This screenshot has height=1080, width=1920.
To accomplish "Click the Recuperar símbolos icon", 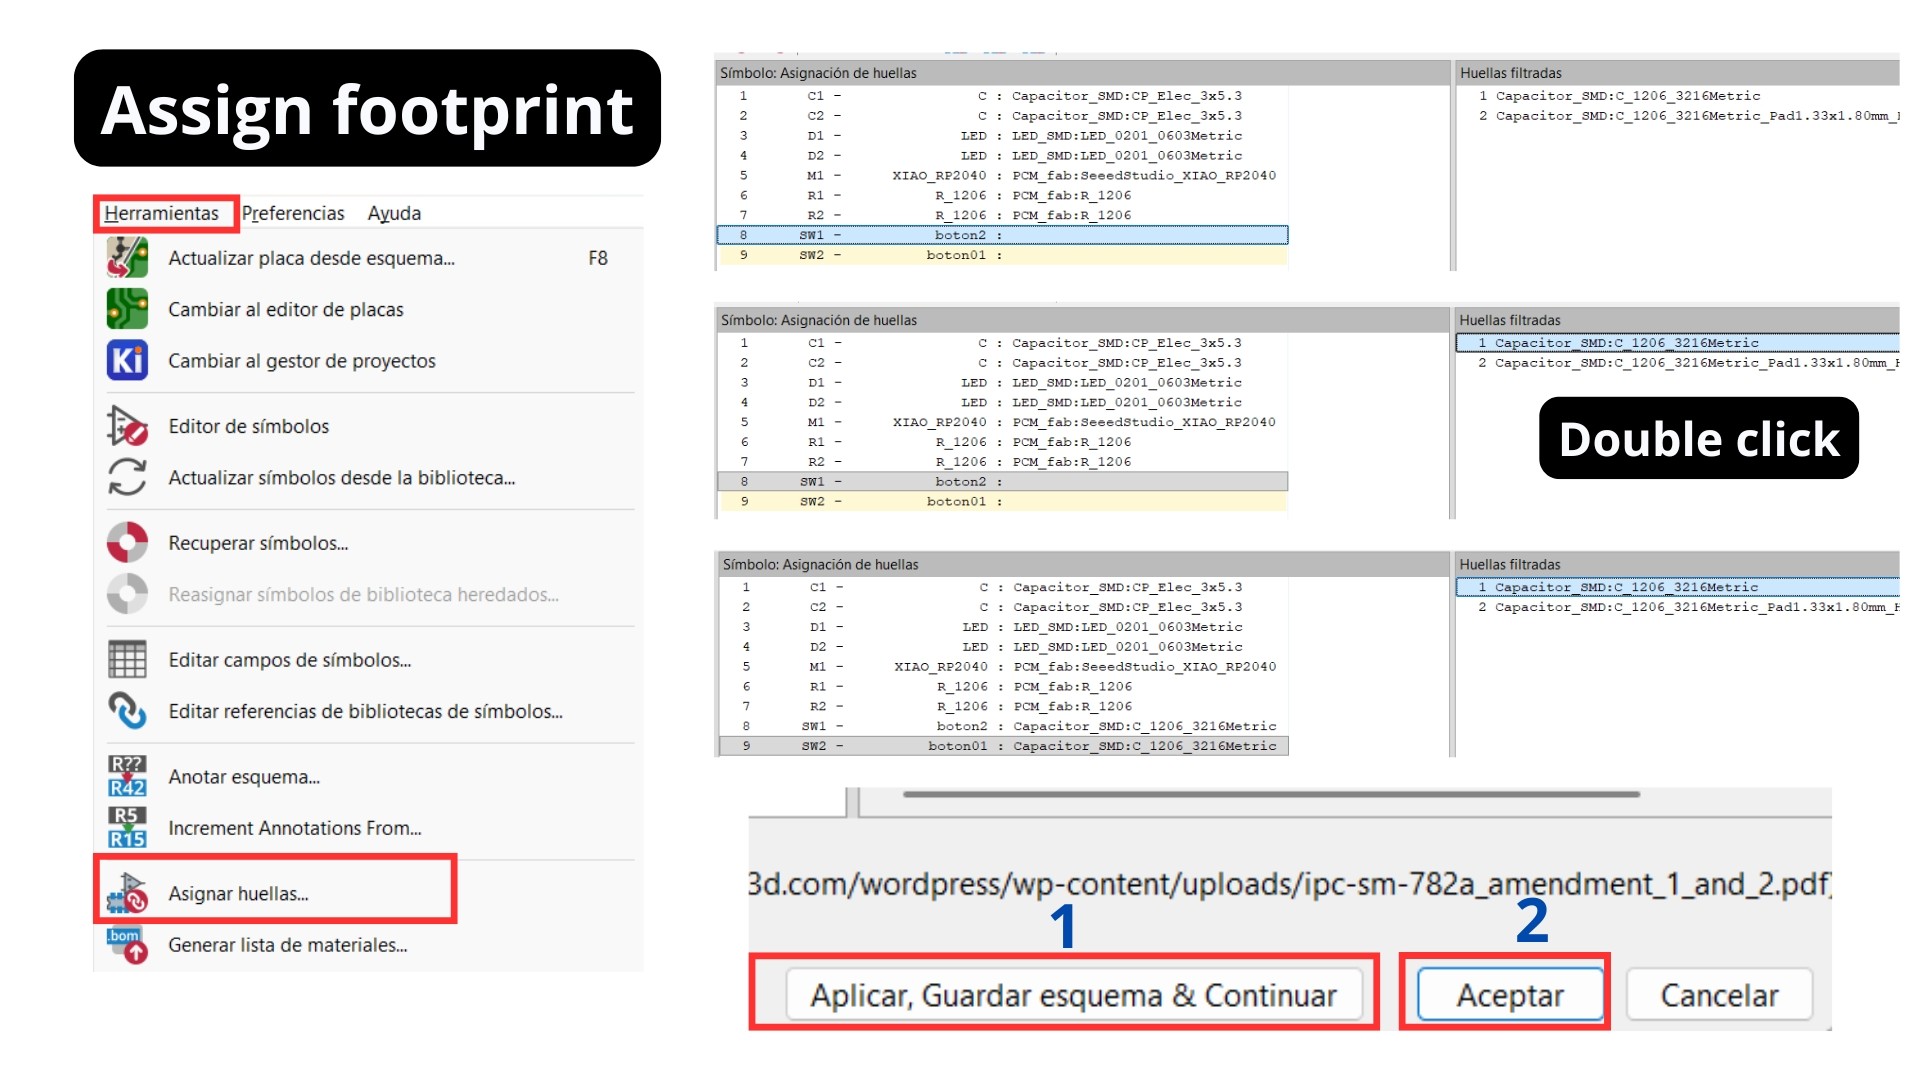I will [127, 543].
